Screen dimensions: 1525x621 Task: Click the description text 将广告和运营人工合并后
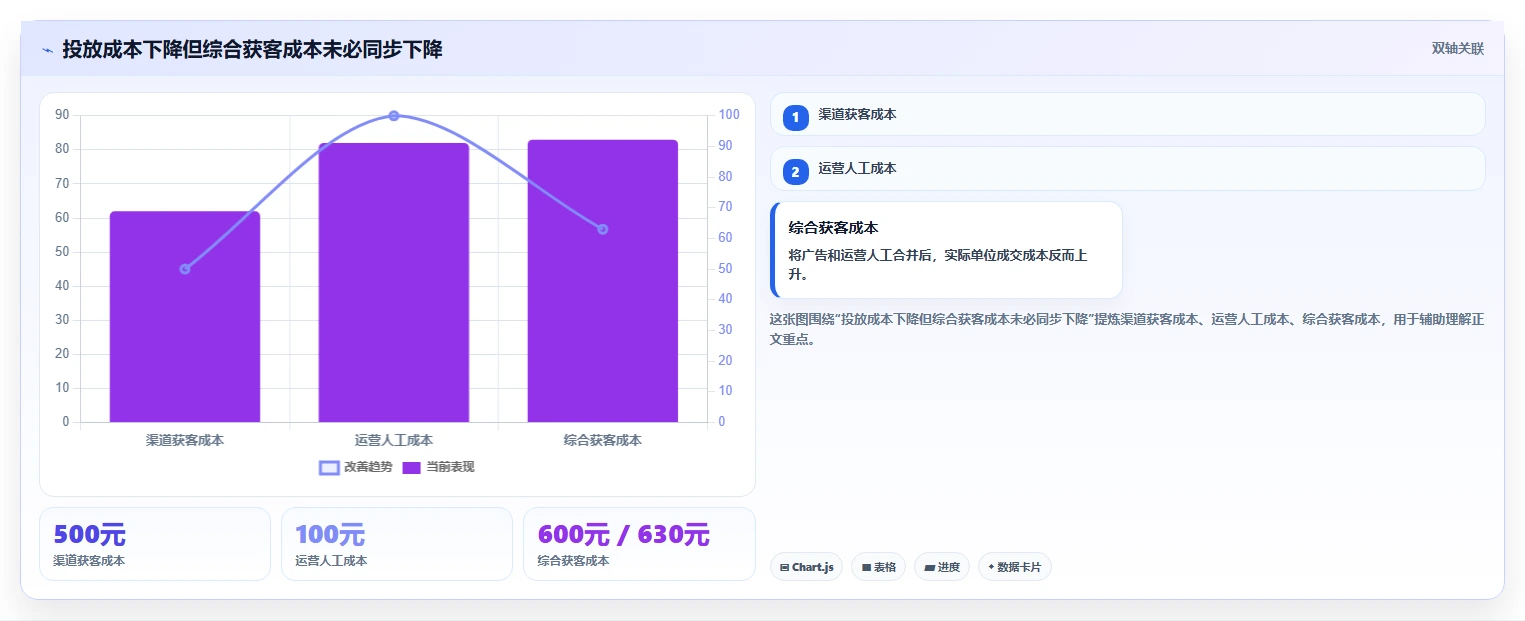[938, 264]
